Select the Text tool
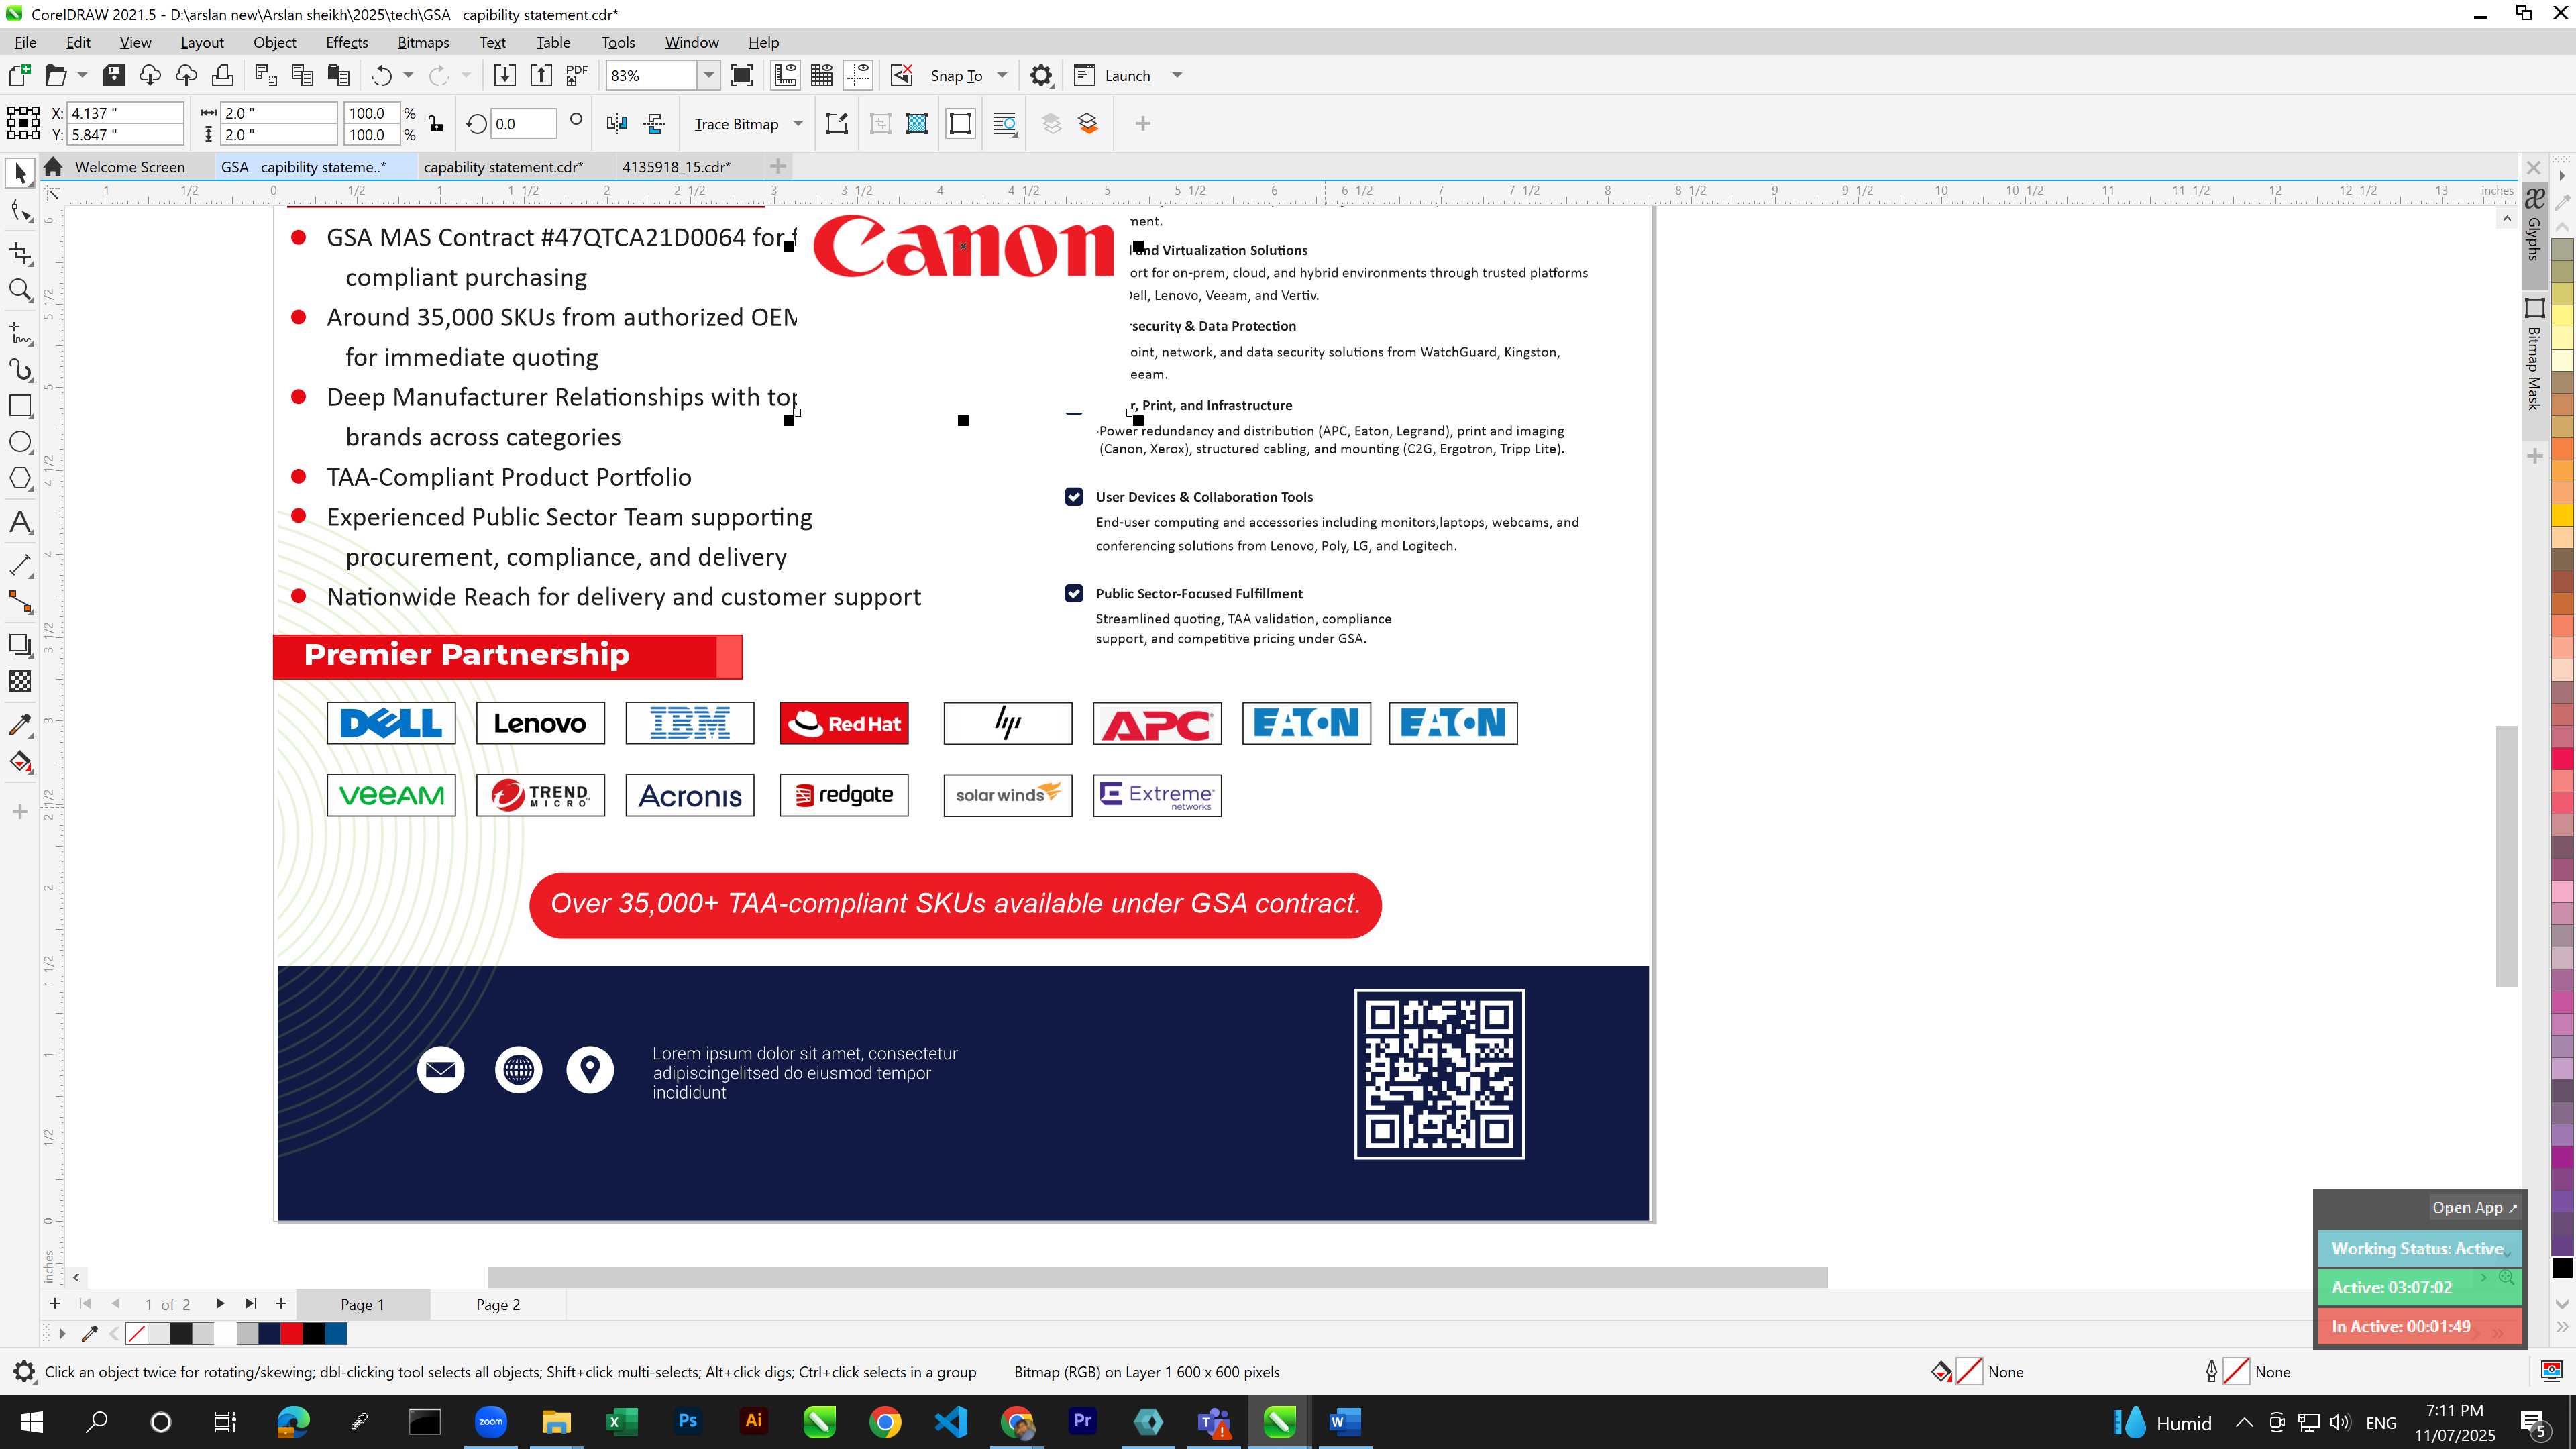 (x=20, y=523)
